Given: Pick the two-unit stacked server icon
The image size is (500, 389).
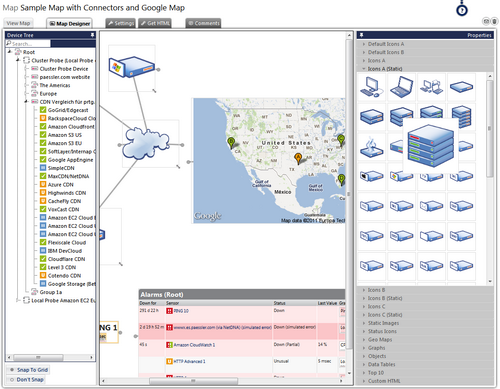Looking at the screenshot, I should 371,117.
